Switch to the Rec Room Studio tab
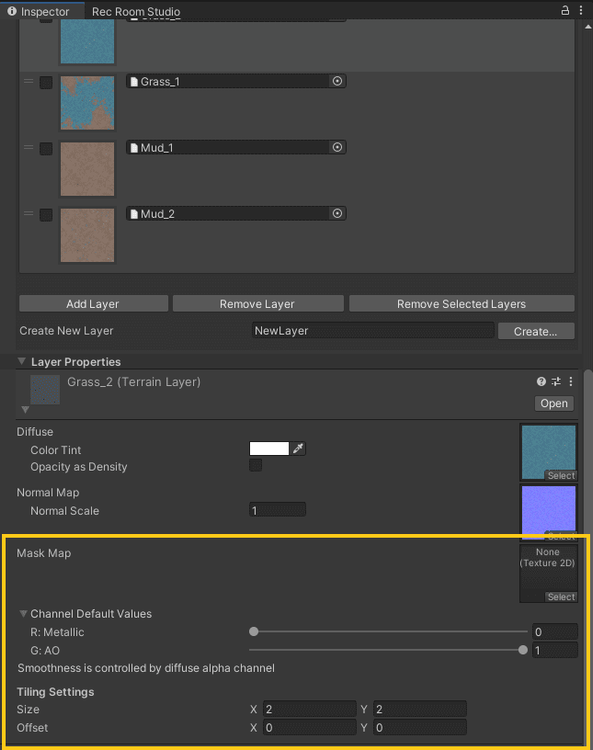593x750 pixels. click(136, 11)
